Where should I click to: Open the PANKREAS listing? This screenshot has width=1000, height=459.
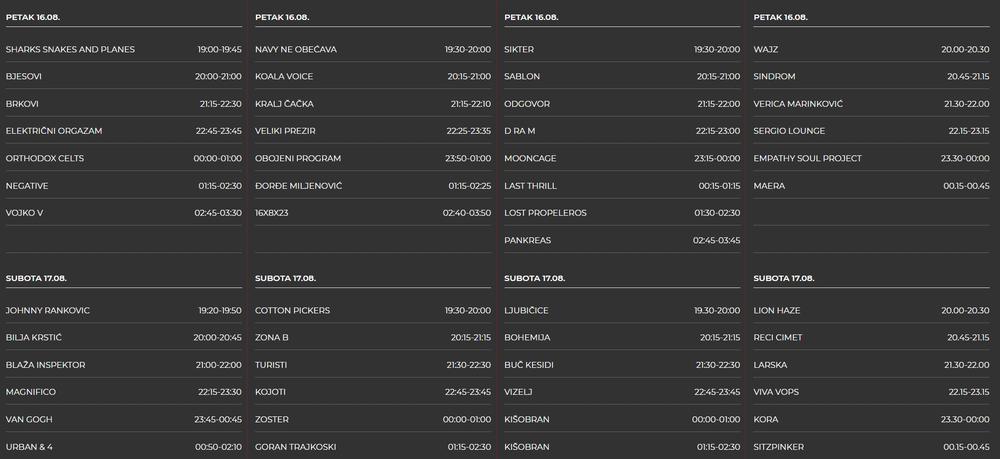[x=528, y=240]
